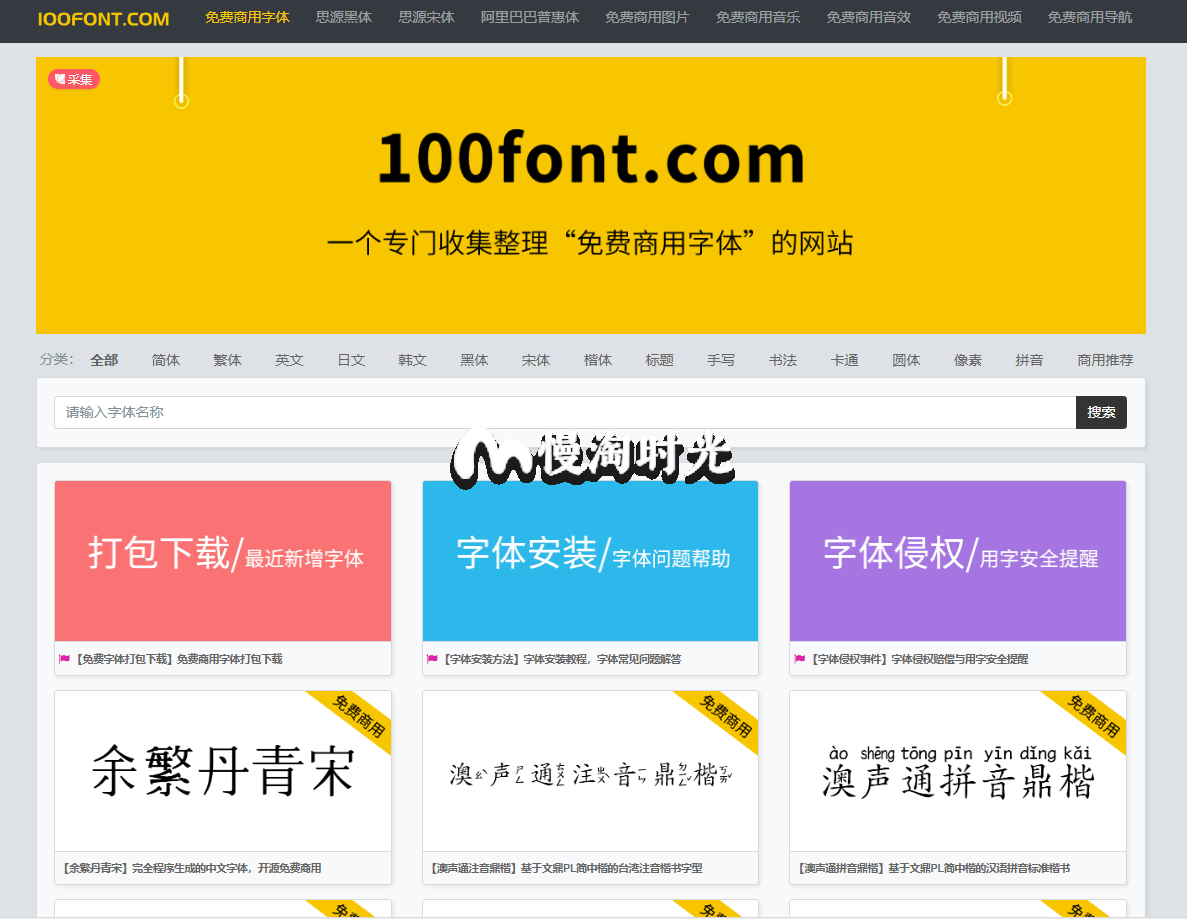Click the flag icon beside 字体侵权事件
The height and width of the screenshot is (919, 1187).
pyautogui.click(x=799, y=659)
